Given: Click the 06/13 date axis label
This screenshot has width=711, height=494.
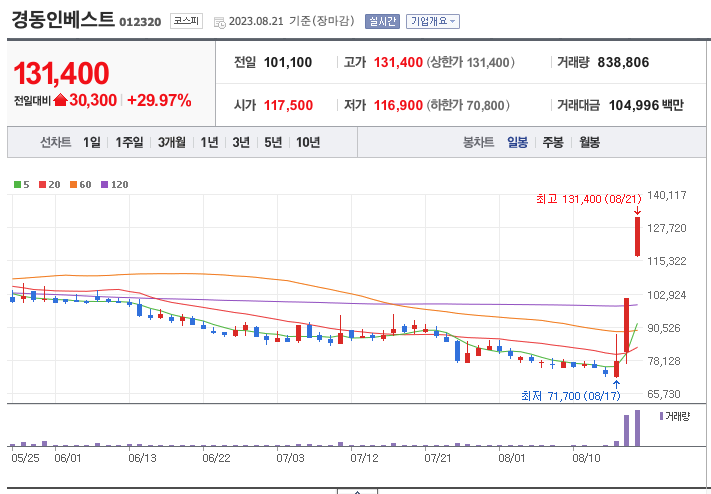Looking at the screenshot, I should (142, 458).
